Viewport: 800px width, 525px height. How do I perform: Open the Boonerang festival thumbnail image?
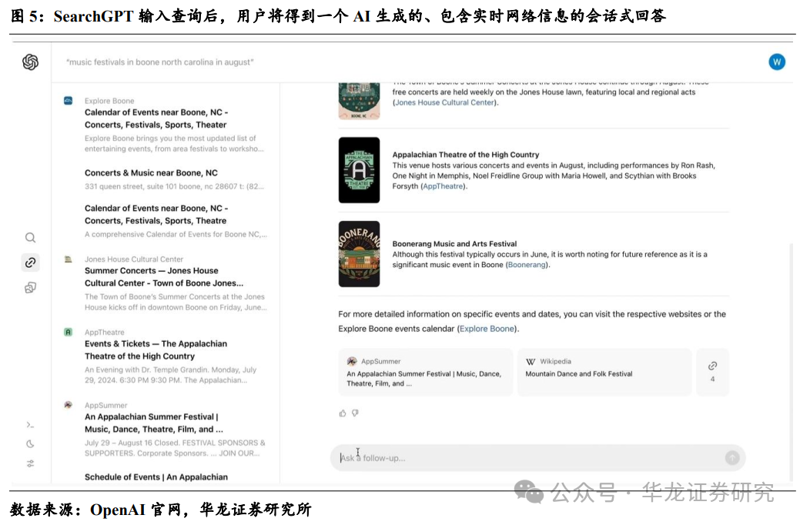pyautogui.click(x=359, y=254)
